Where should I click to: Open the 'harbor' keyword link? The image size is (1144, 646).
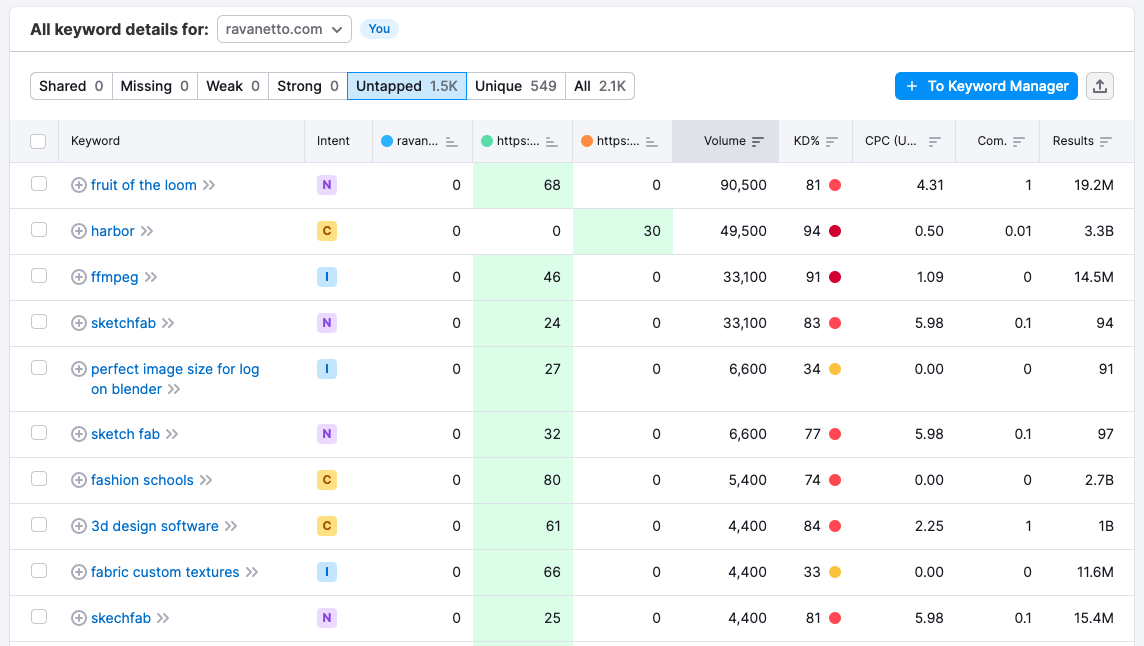113,231
